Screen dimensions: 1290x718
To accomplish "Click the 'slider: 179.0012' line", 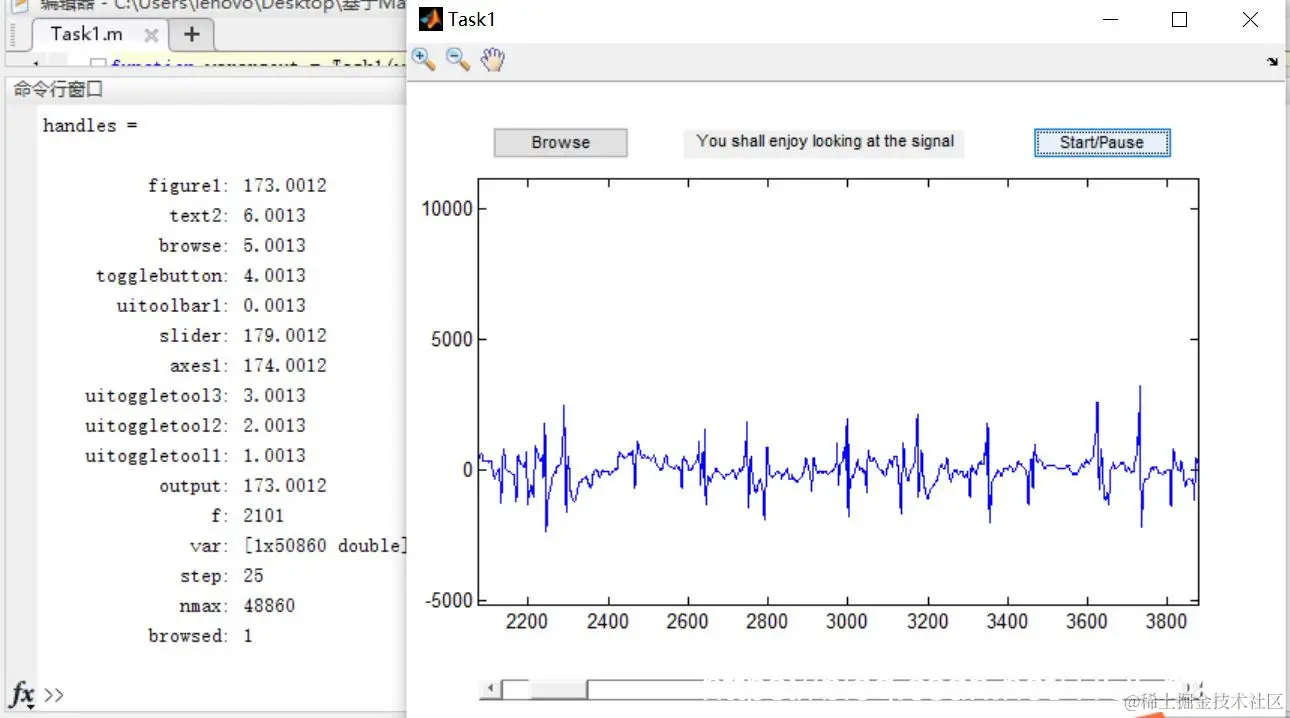I will tap(242, 336).
